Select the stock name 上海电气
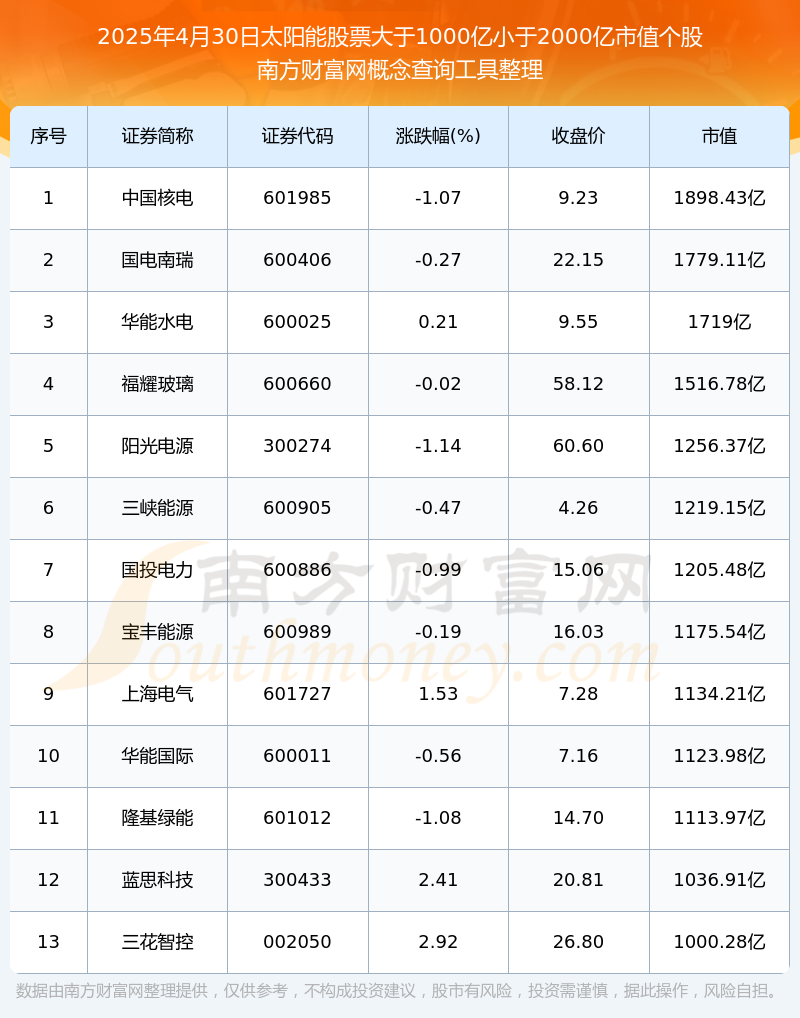The width and height of the screenshot is (800, 1018). [x=158, y=694]
